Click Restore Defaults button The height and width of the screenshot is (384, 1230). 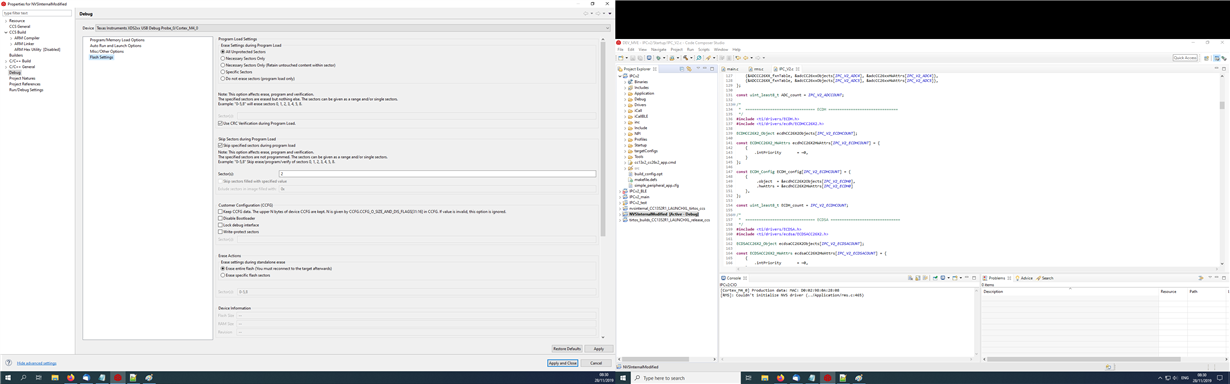coord(567,349)
